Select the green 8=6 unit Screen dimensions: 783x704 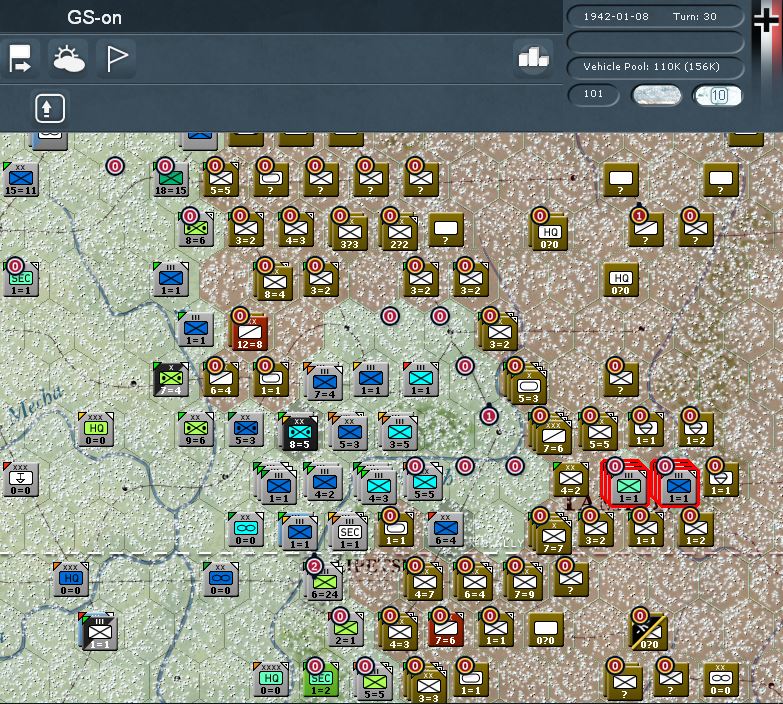tap(196, 230)
